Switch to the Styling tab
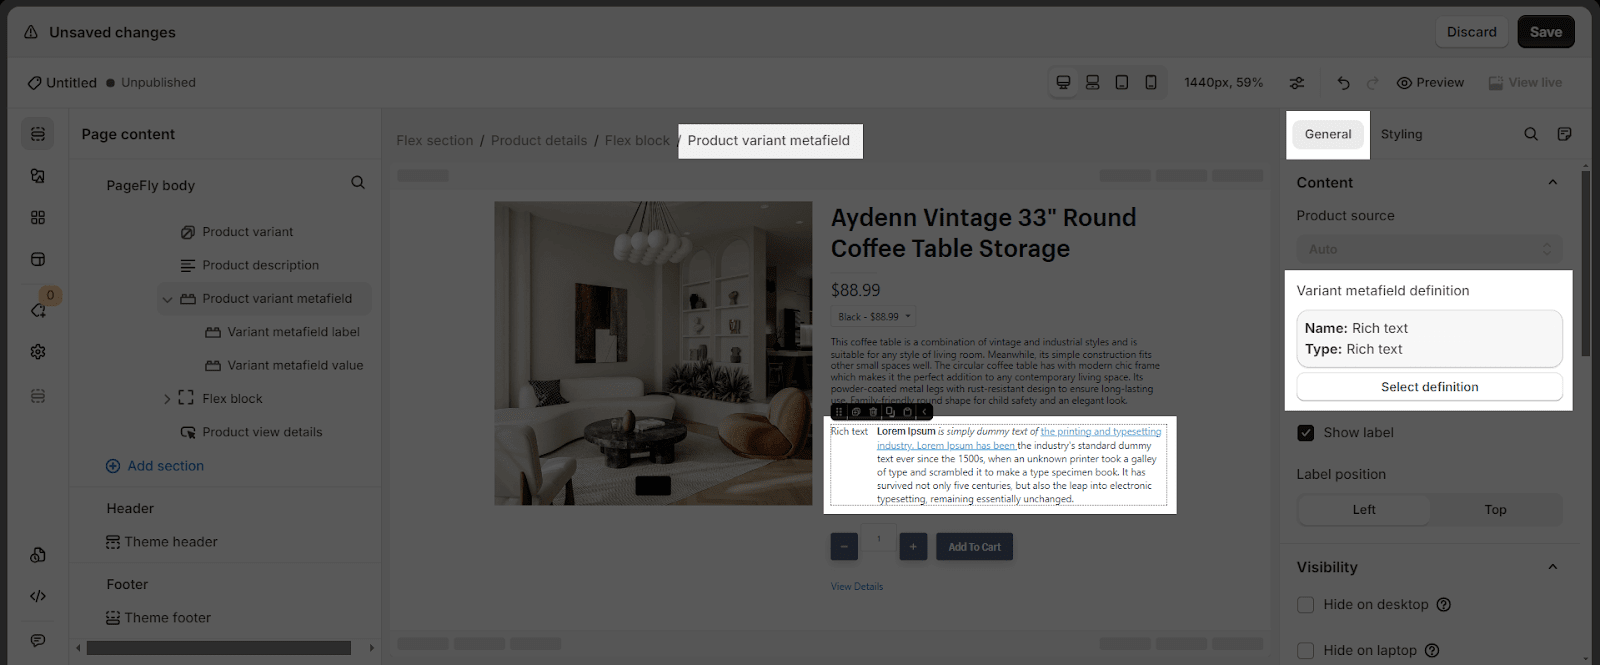Screen dimensions: 1600x665 tap(1401, 134)
